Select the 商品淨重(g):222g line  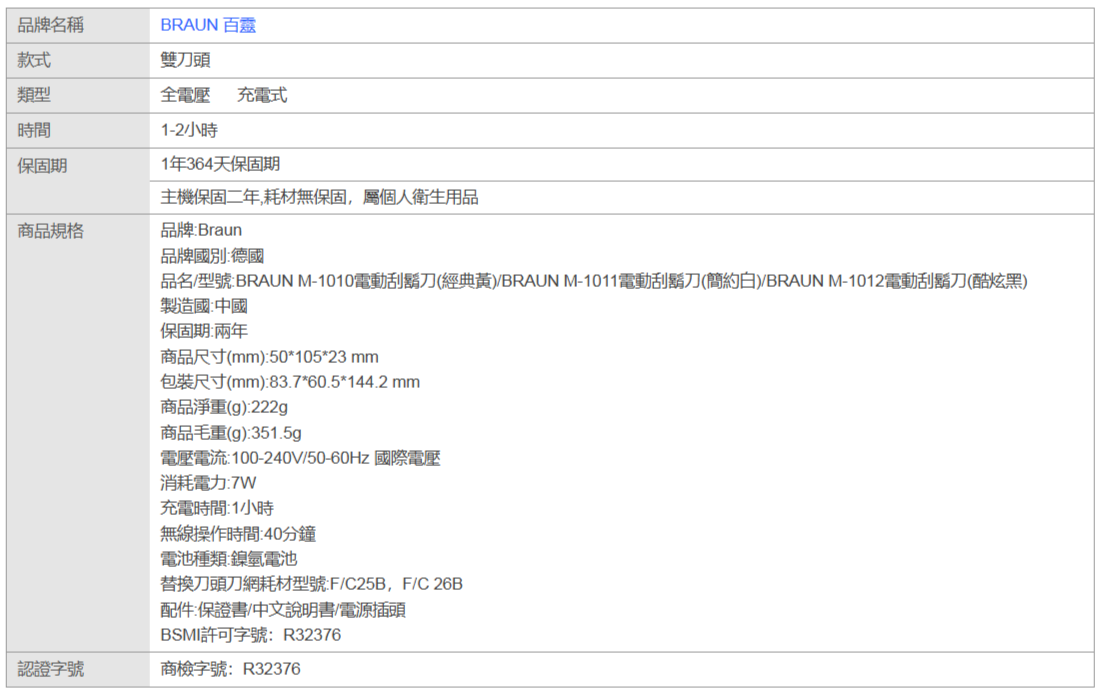click(224, 408)
